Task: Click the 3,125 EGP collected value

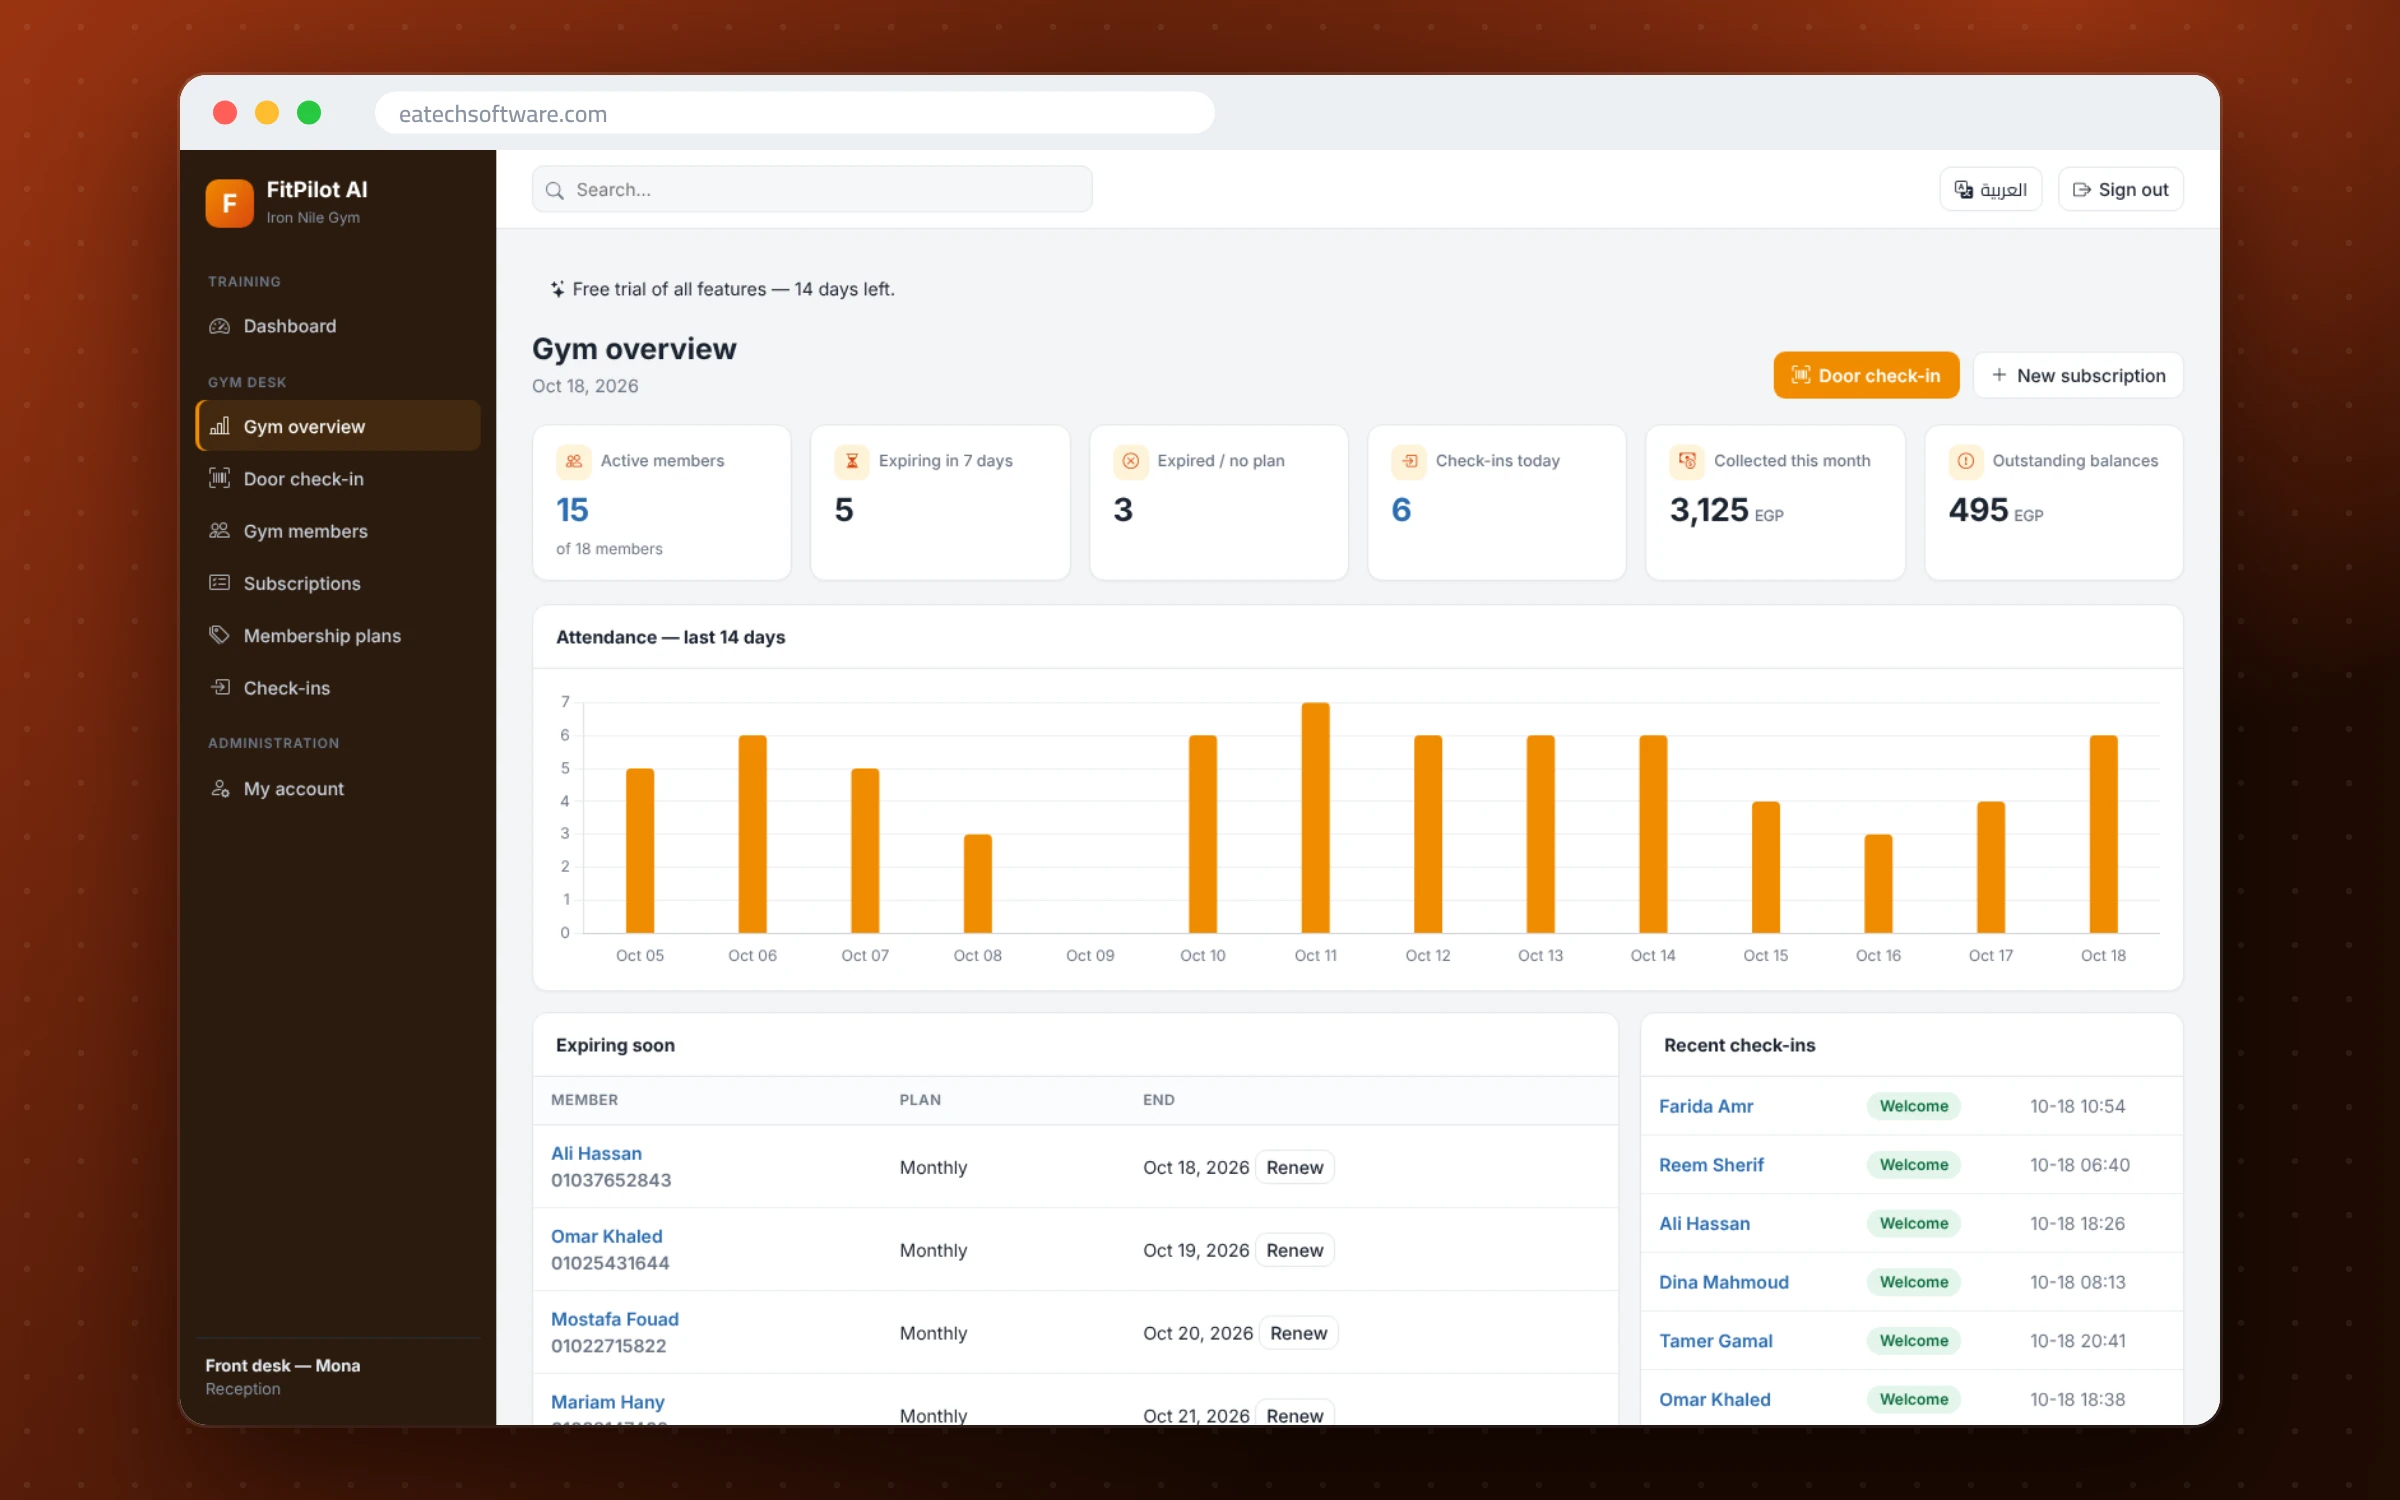Action: coord(1726,511)
